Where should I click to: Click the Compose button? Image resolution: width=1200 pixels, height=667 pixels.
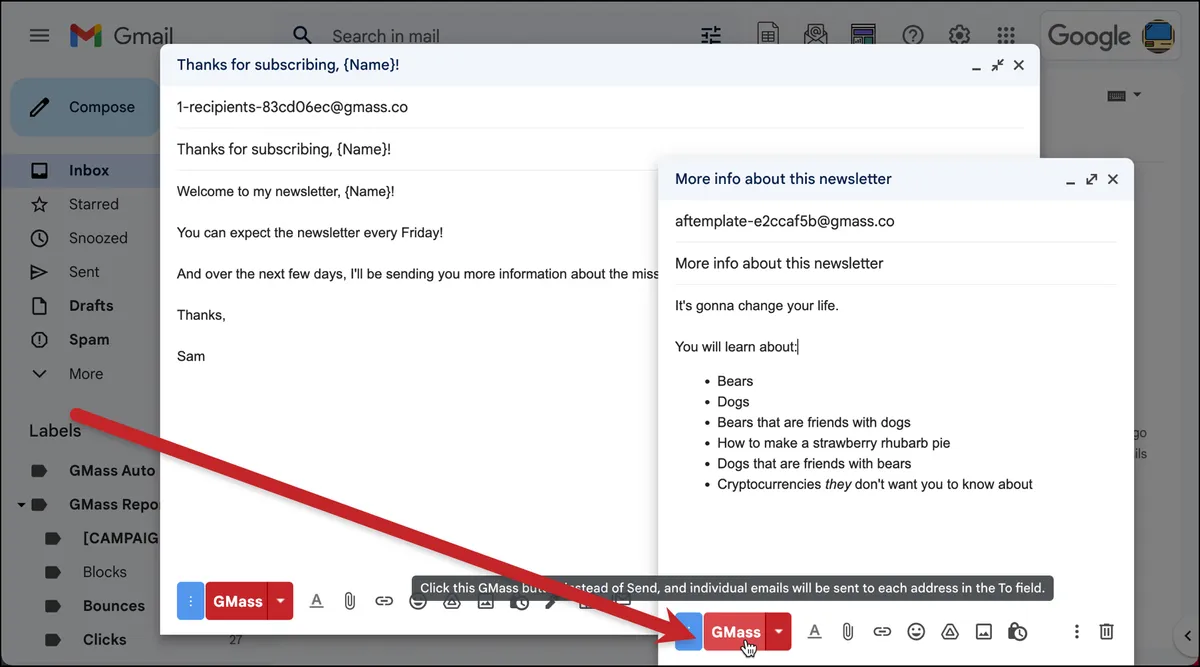(x=84, y=107)
